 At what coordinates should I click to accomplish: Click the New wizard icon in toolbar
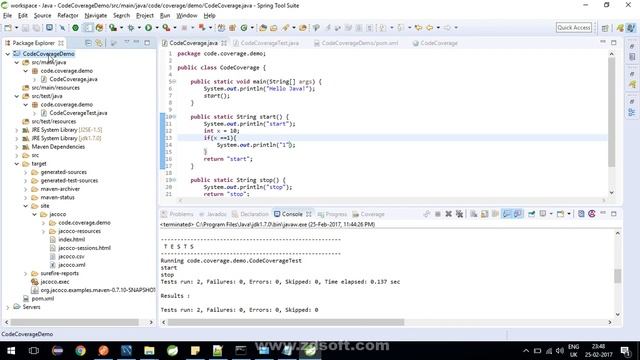pyautogui.click(x=8, y=28)
